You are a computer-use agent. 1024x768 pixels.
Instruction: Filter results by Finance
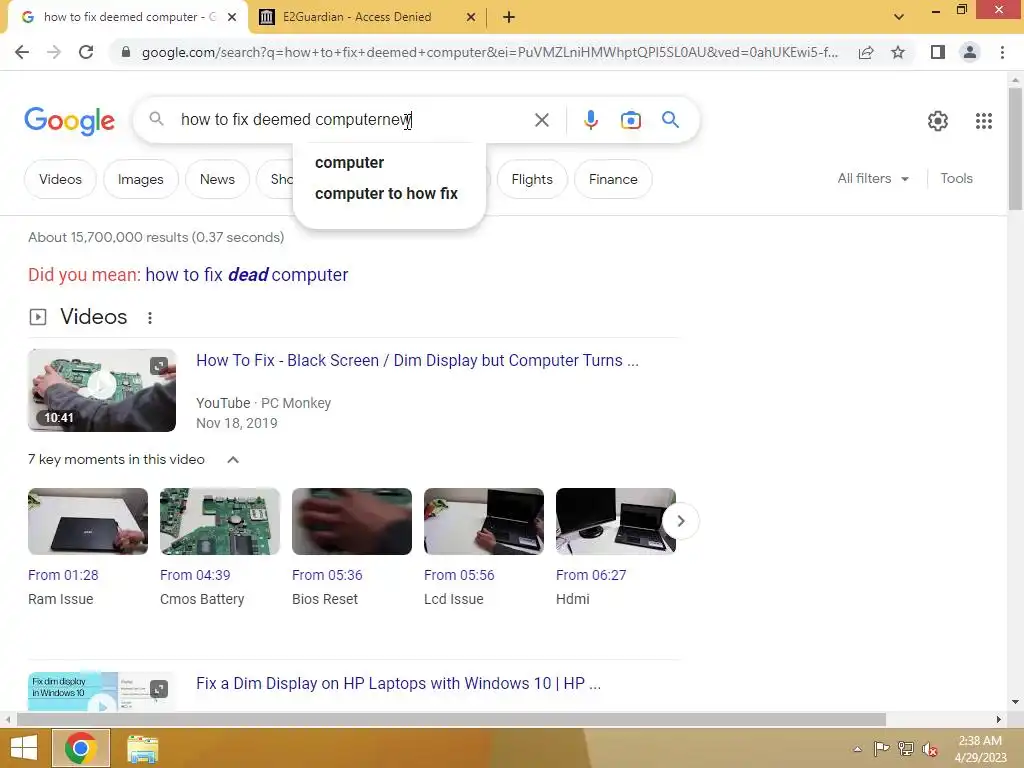[x=613, y=179]
